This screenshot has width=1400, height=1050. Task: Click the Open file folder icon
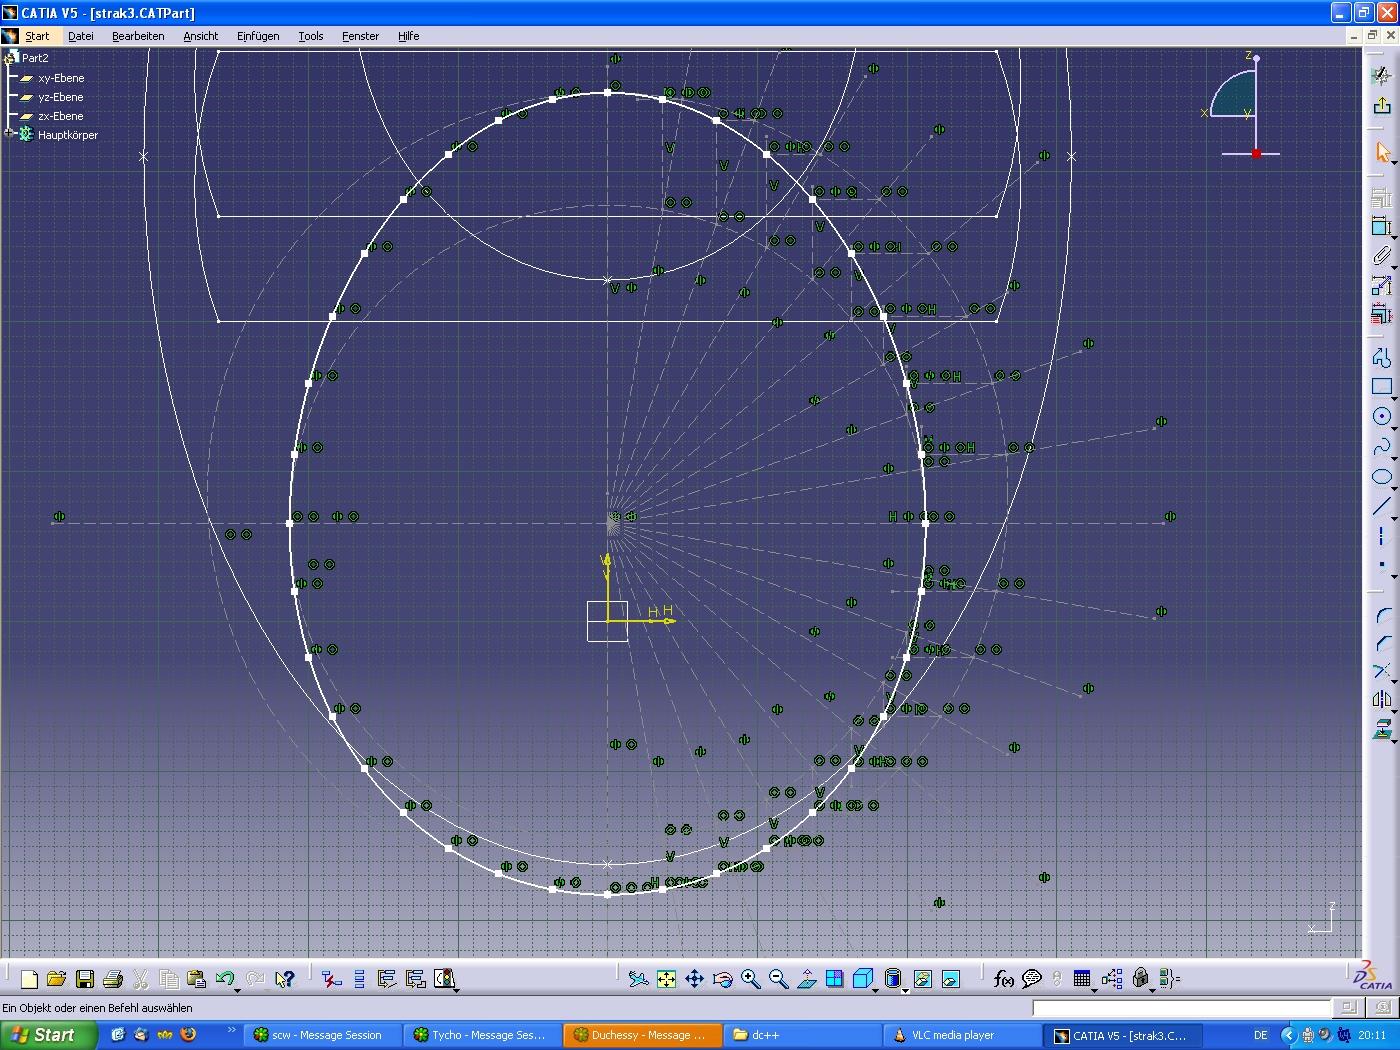(x=56, y=979)
